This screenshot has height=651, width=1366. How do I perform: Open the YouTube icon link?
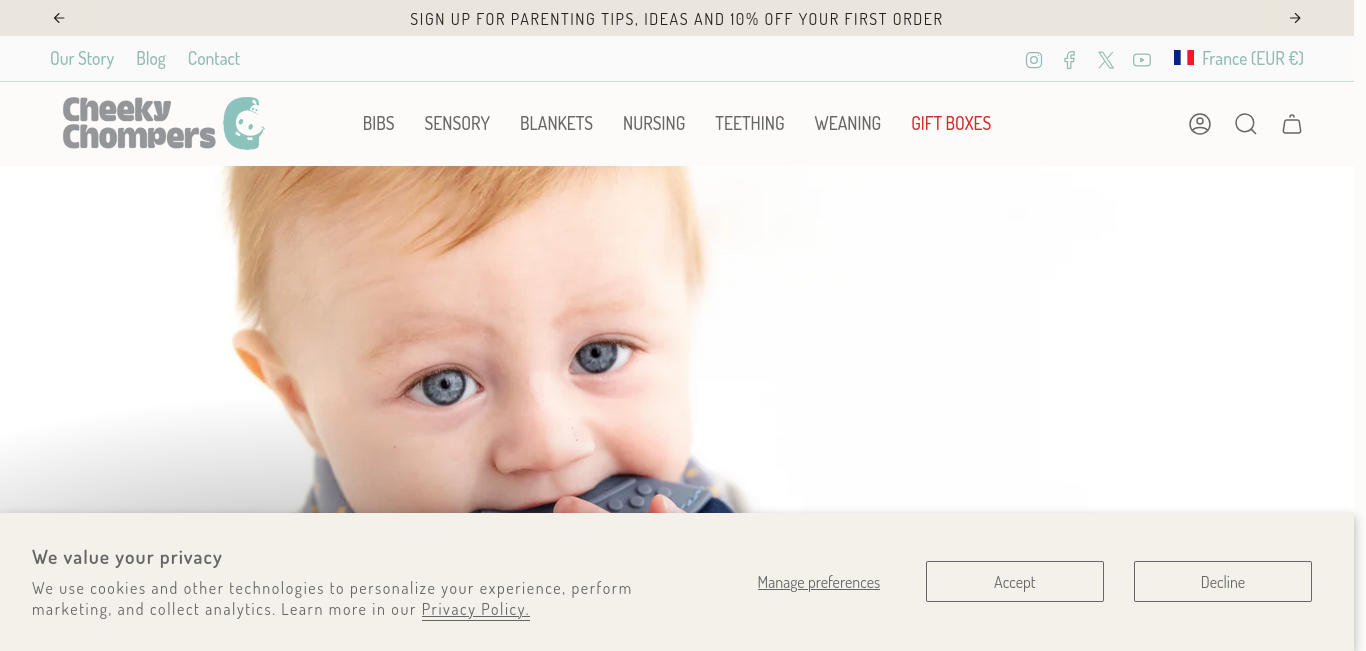(x=1142, y=60)
